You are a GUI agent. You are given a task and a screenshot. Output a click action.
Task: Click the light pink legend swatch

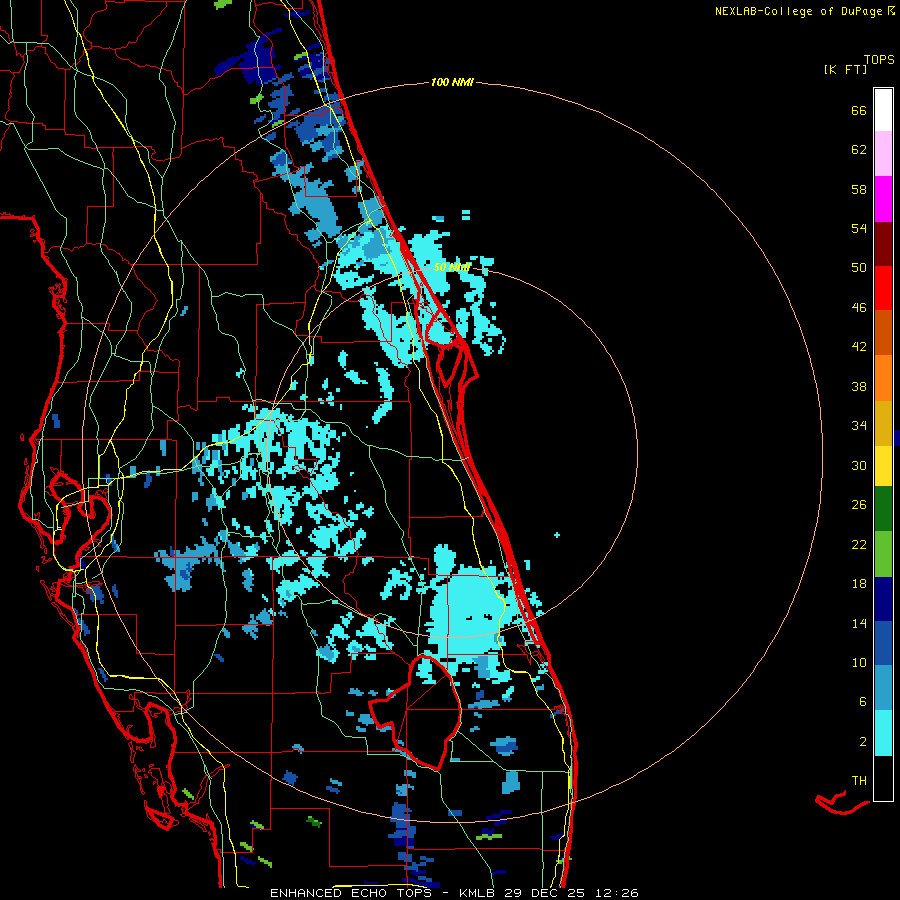[883, 154]
